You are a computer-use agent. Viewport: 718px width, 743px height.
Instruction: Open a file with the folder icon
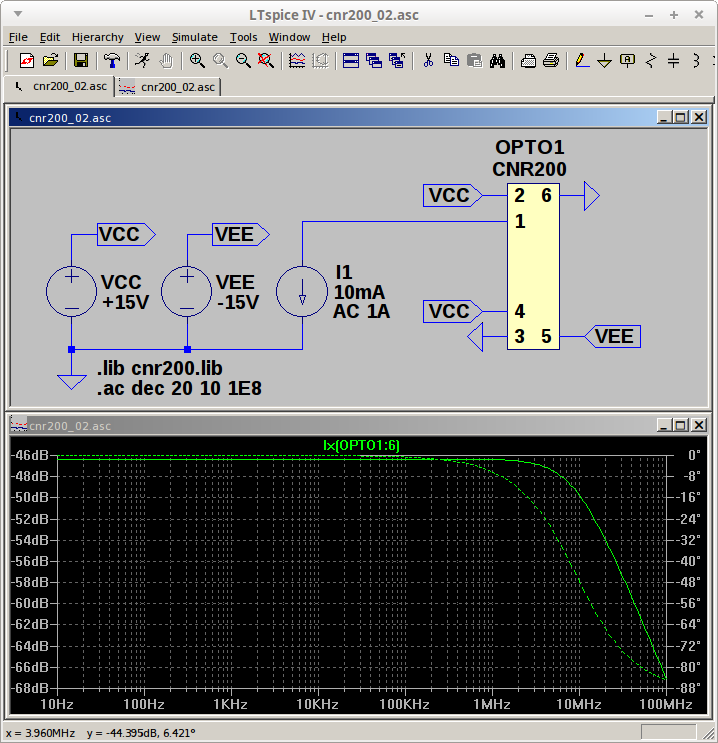50,61
